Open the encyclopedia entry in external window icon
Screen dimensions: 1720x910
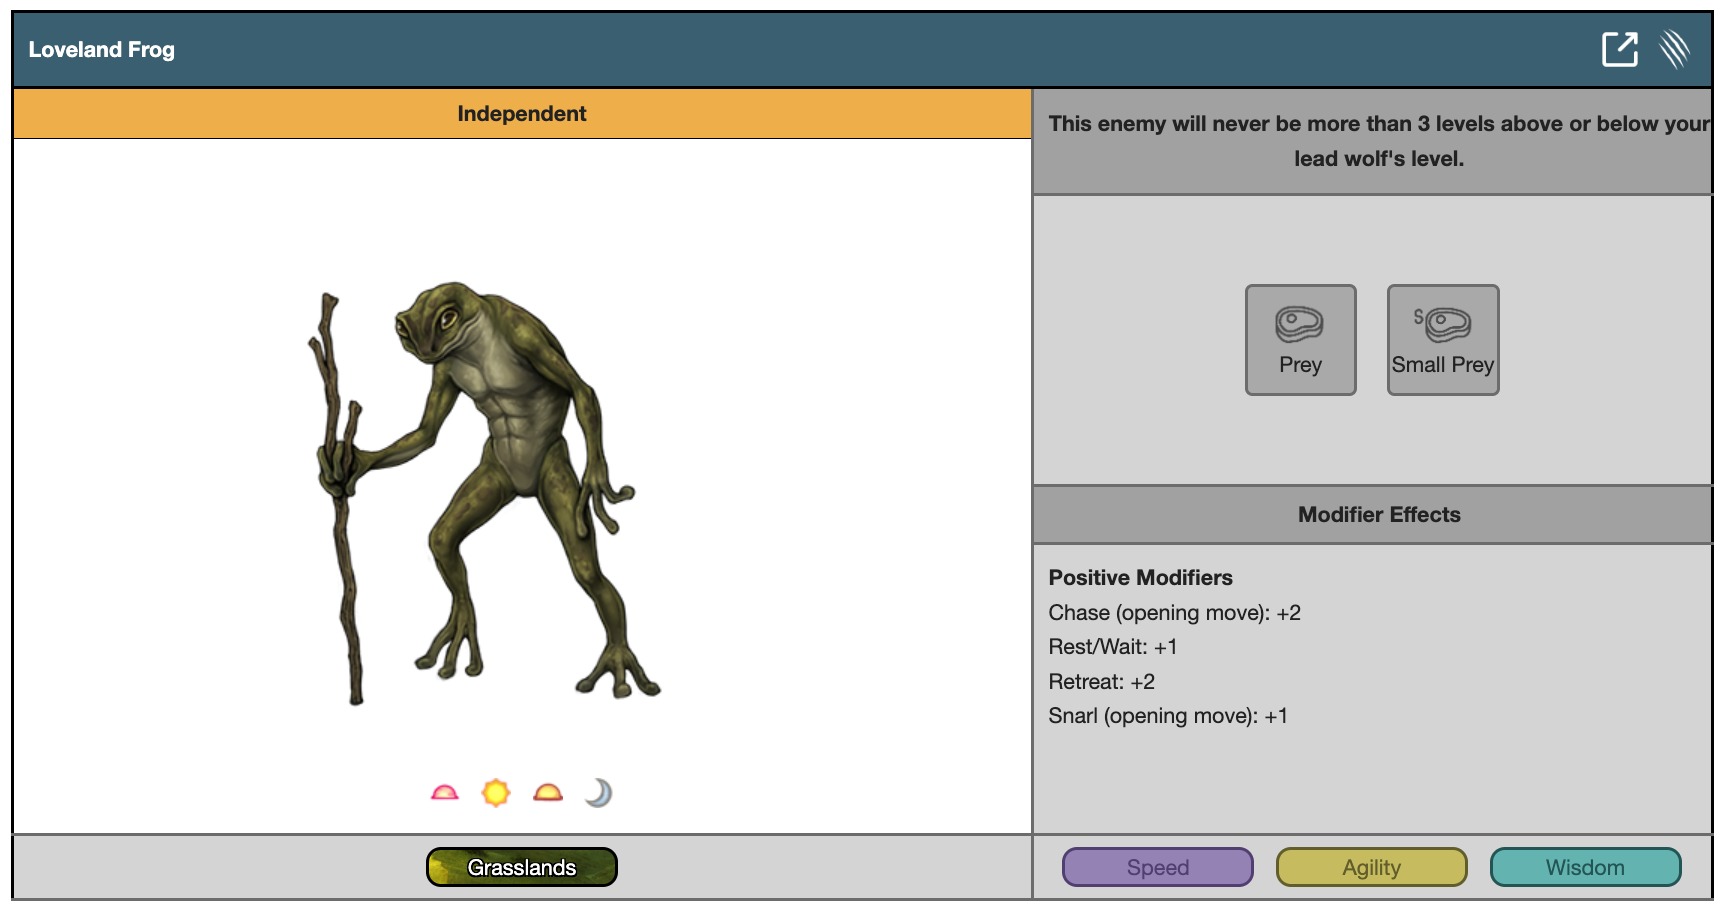[x=1619, y=49]
